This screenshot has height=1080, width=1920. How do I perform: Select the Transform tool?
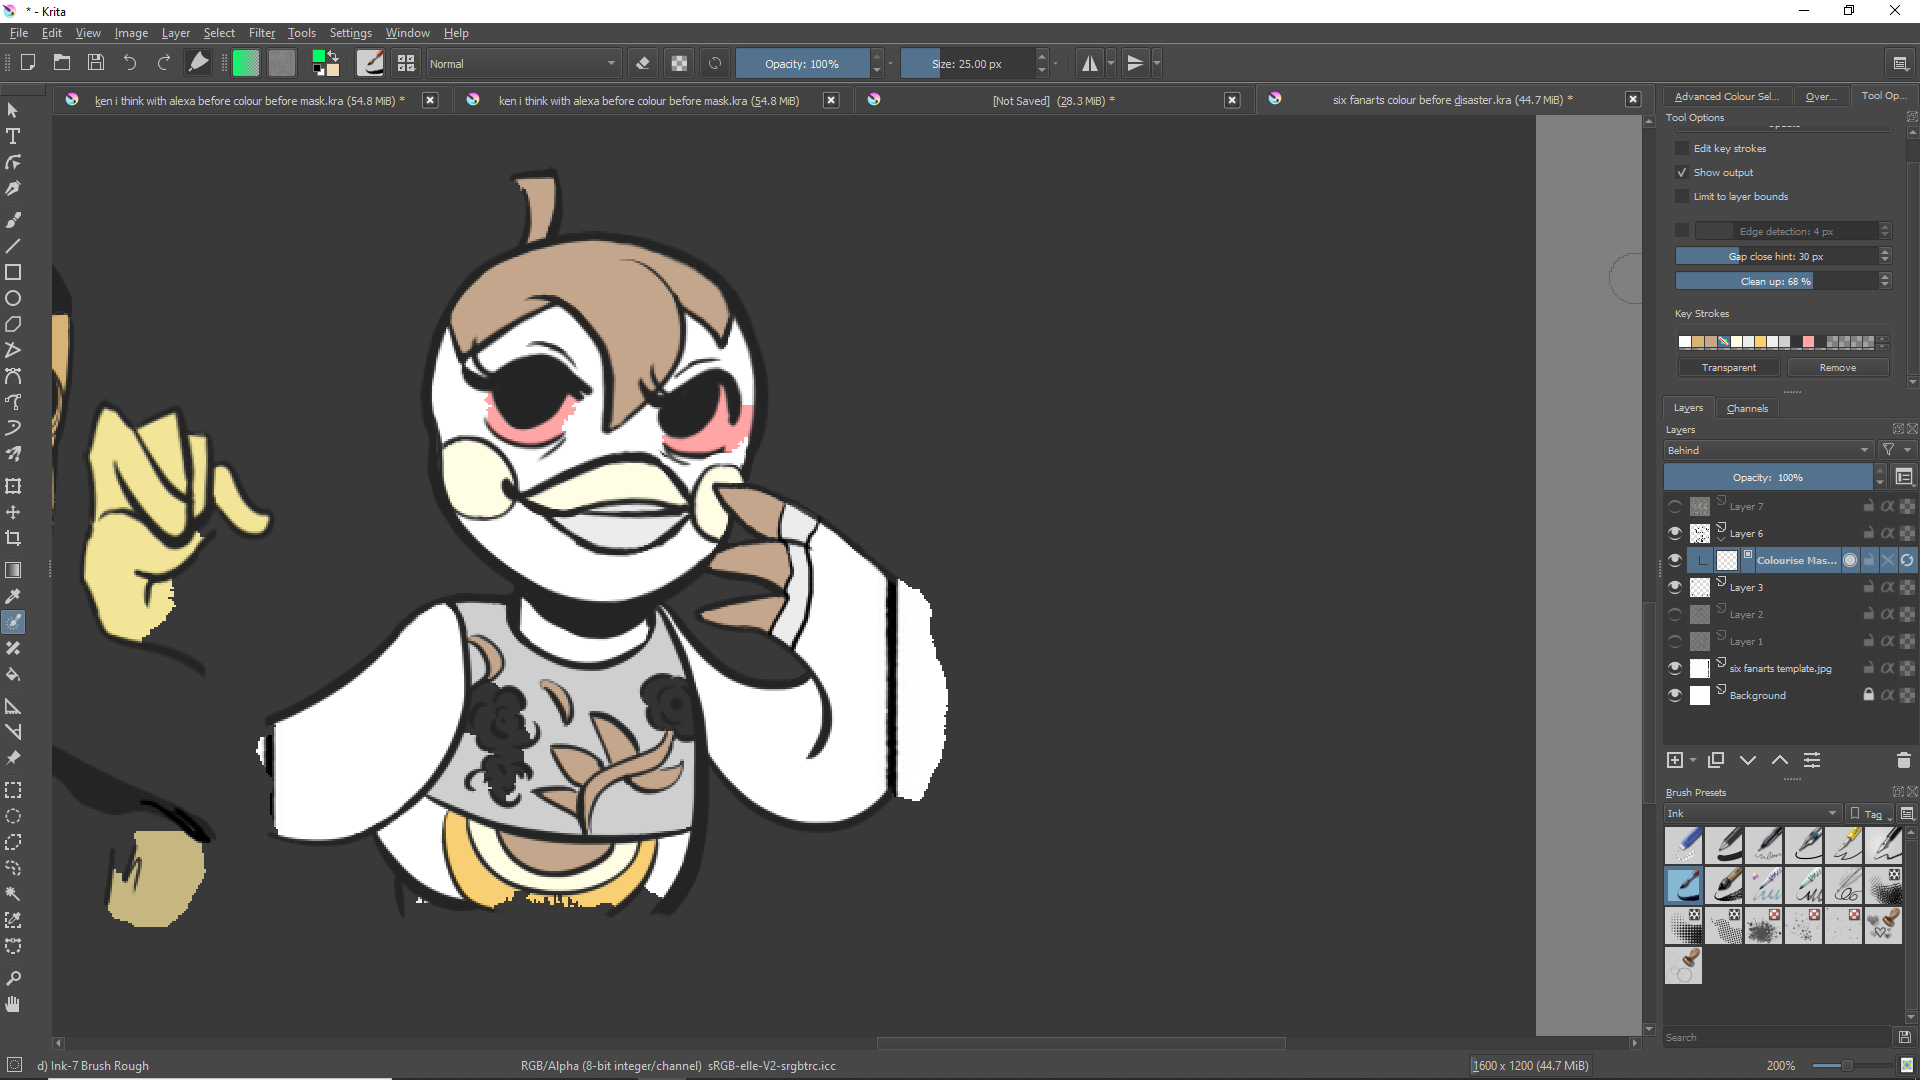[13, 486]
